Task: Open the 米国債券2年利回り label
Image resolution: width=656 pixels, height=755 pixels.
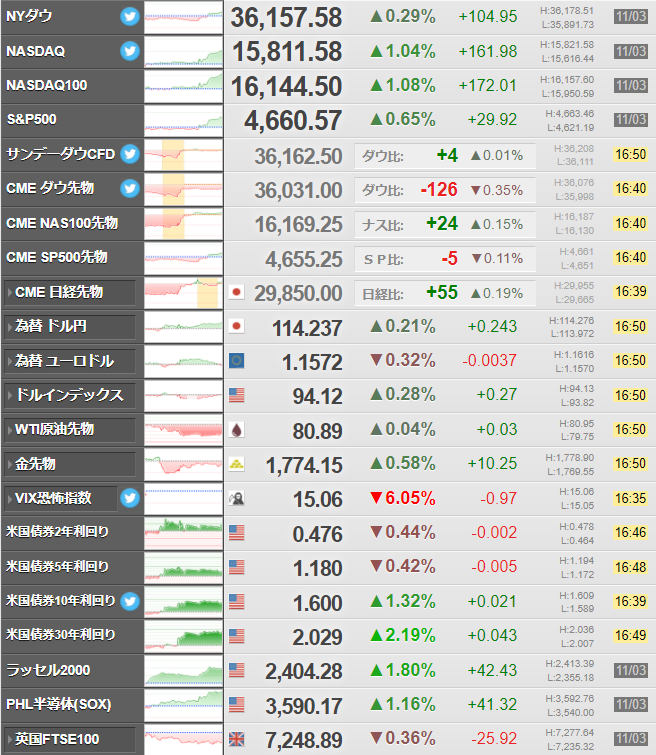Action: [57, 532]
